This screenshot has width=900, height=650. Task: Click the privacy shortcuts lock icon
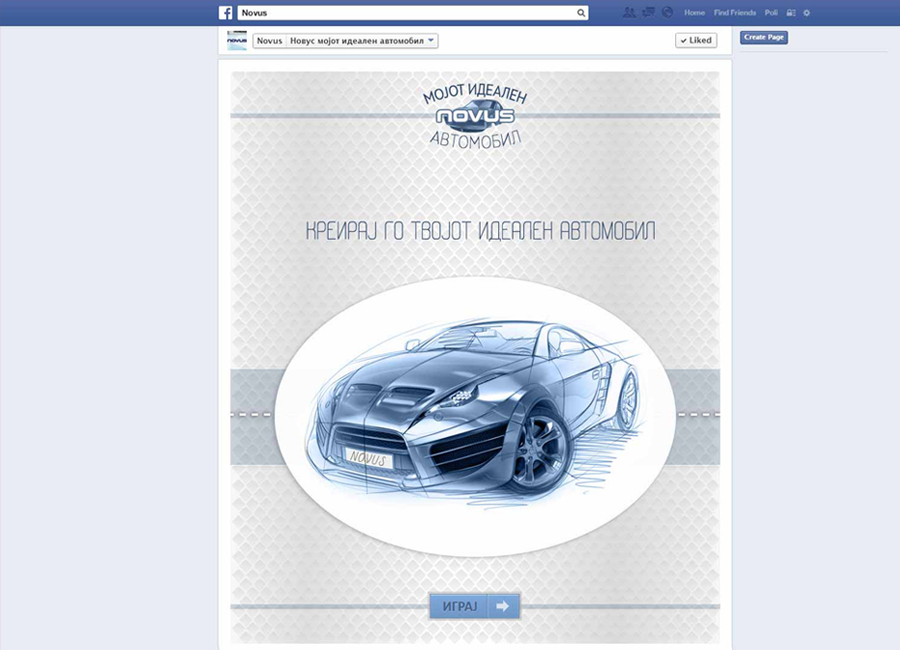pos(790,13)
